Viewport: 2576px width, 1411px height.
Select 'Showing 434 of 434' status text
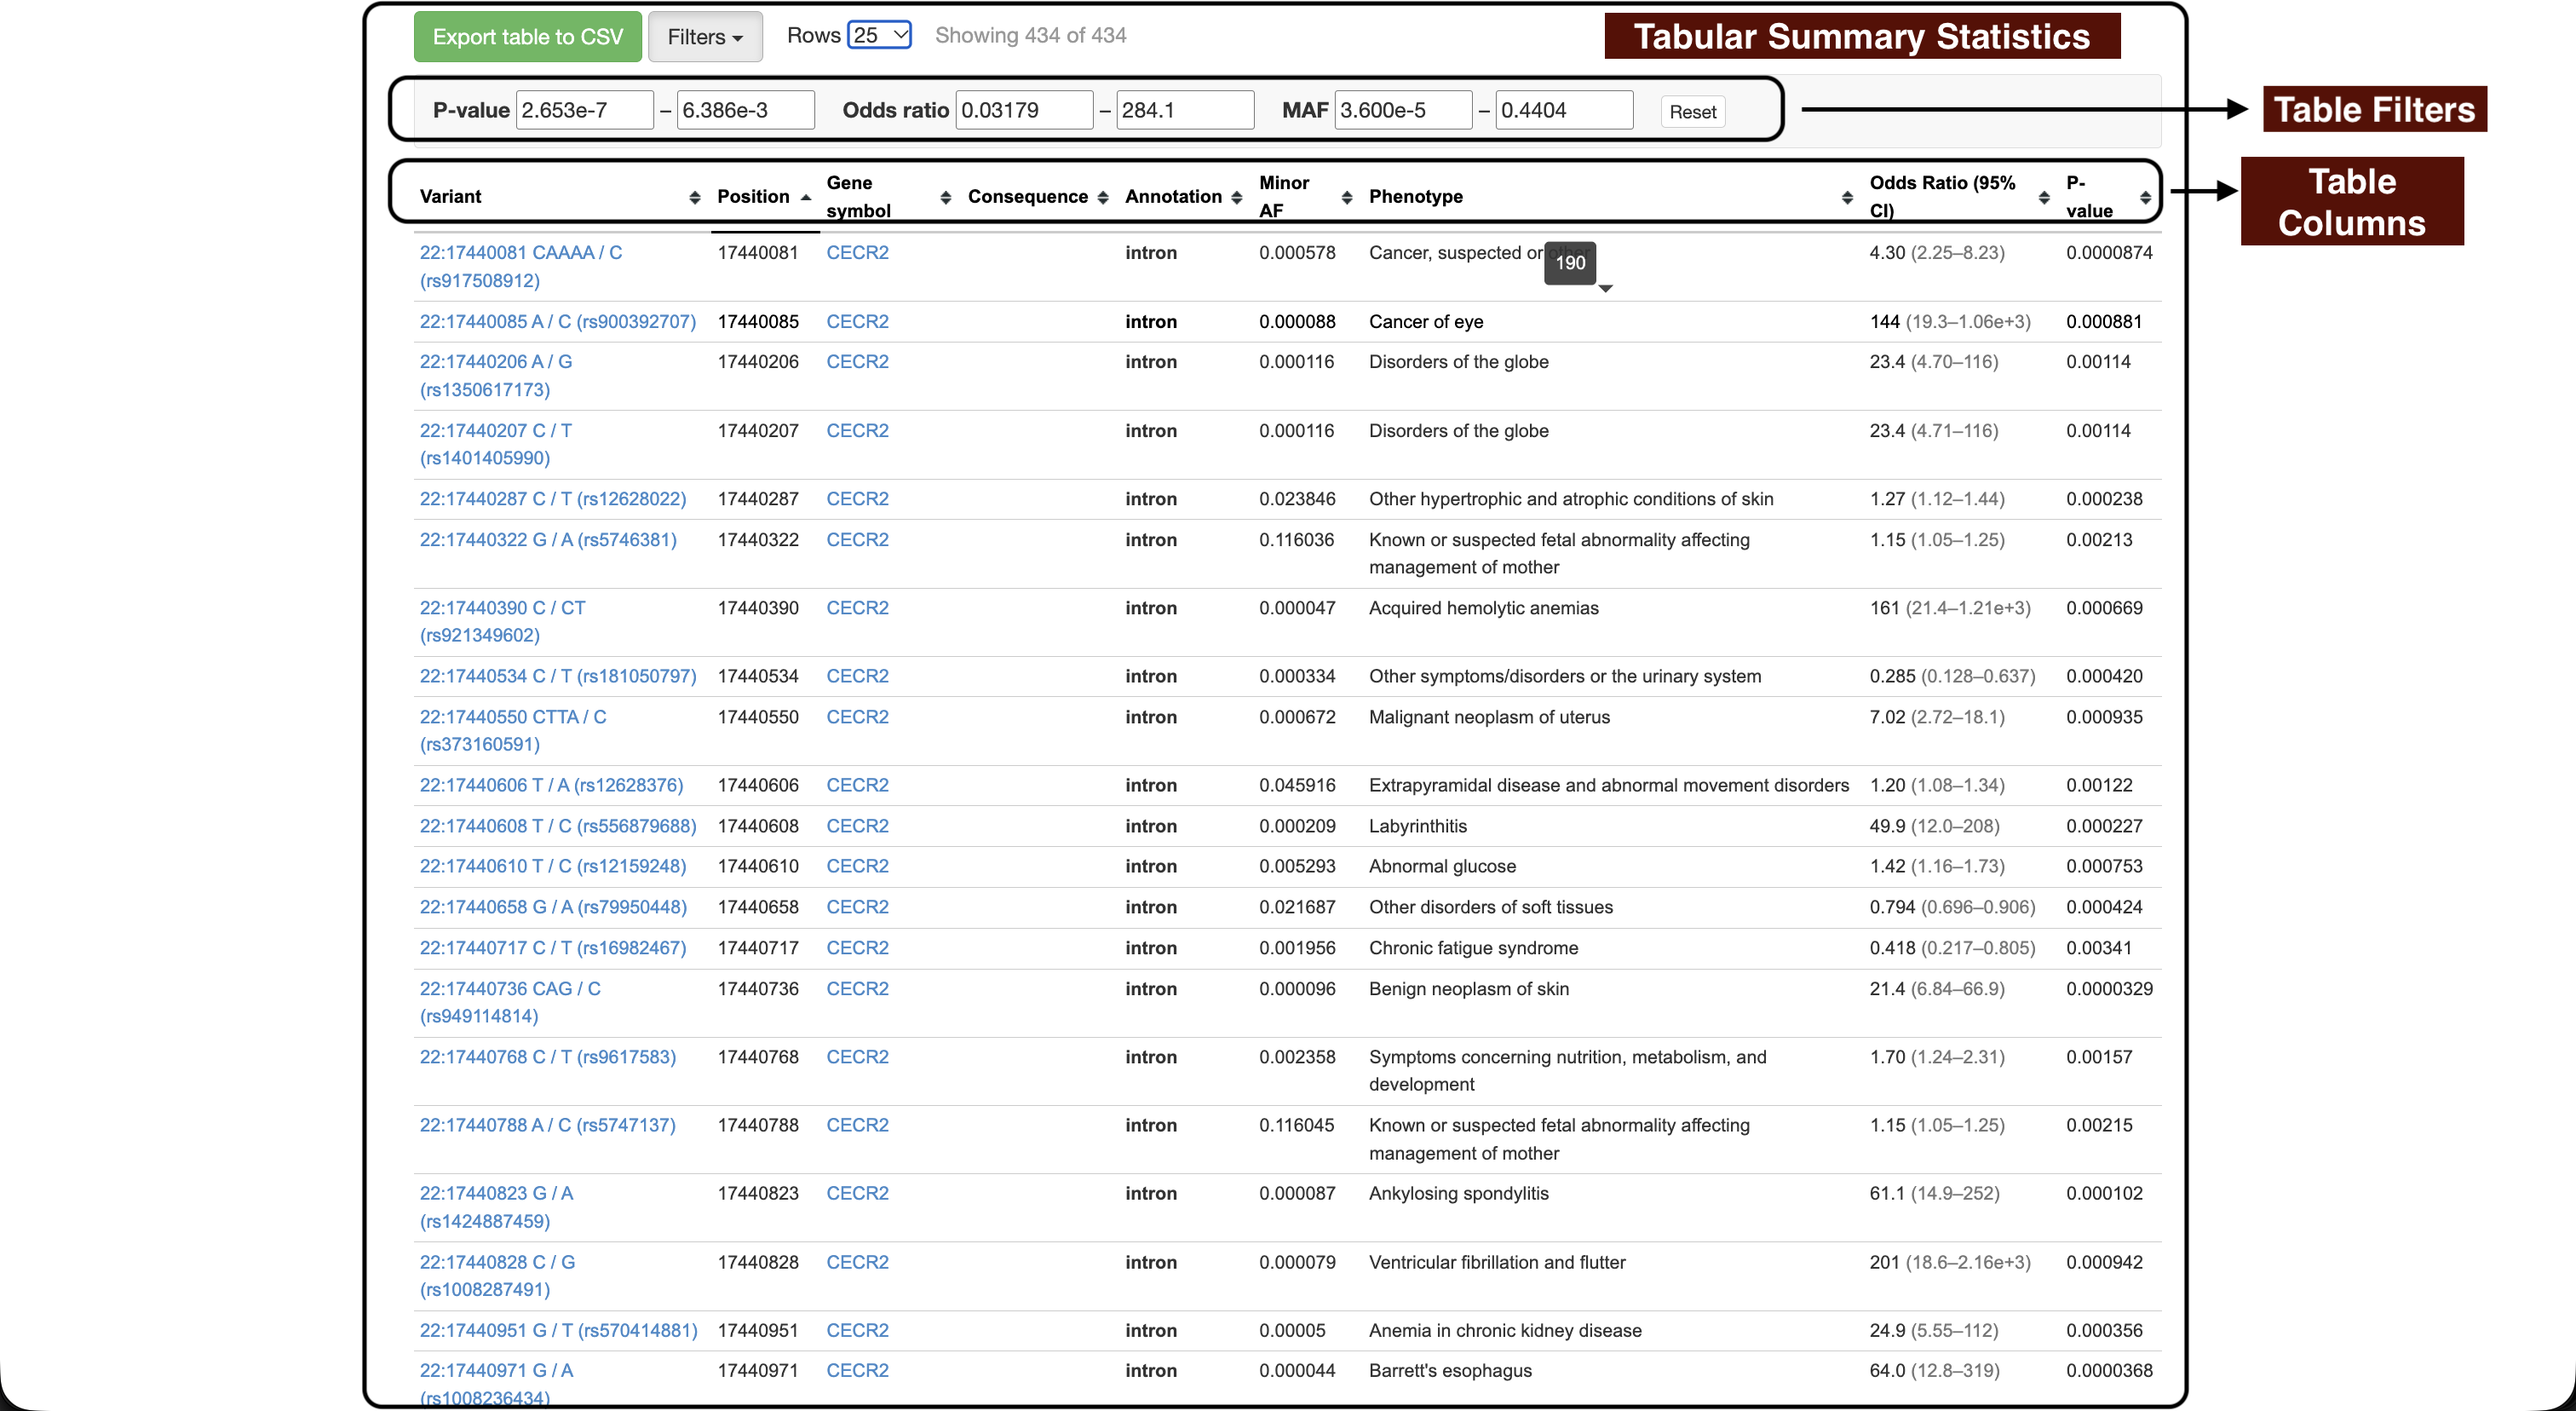click(x=1030, y=35)
